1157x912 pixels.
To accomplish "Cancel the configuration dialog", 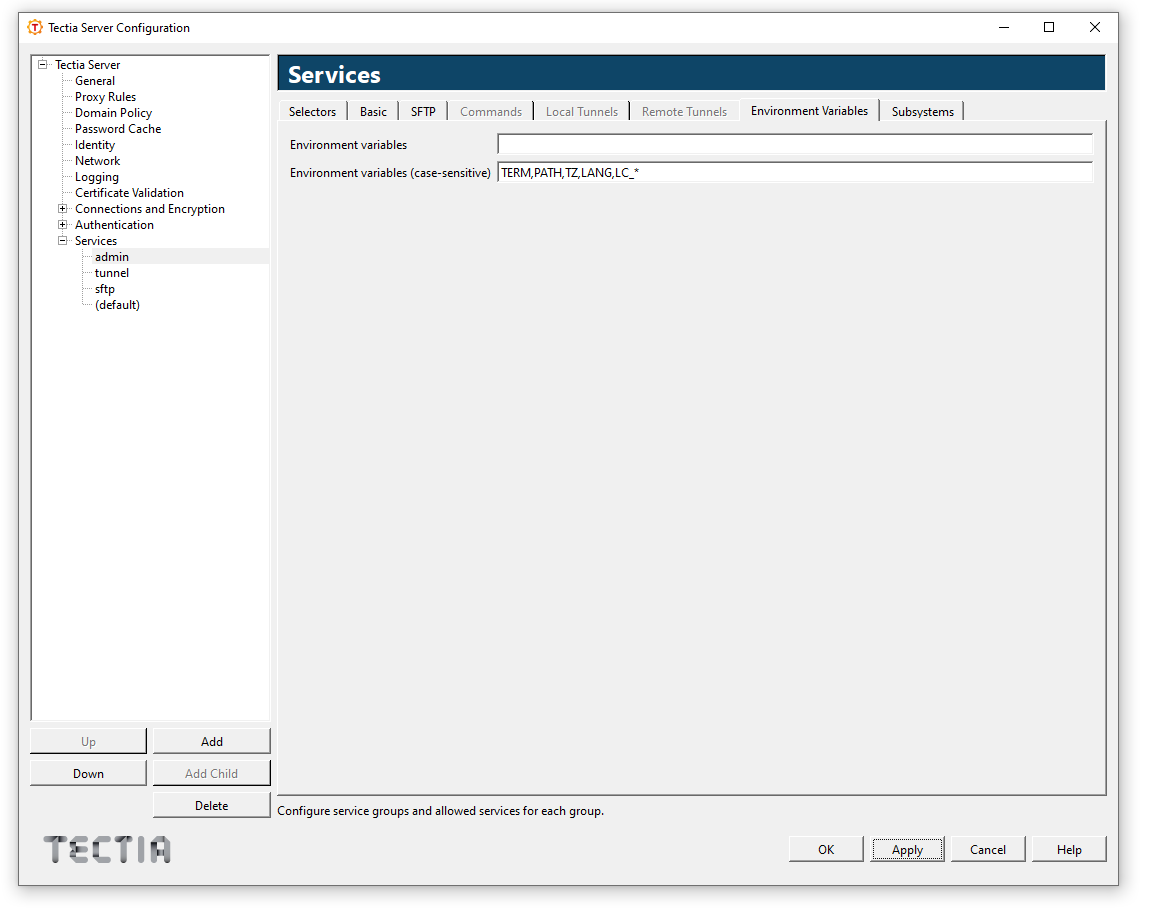I will pos(988,849).
